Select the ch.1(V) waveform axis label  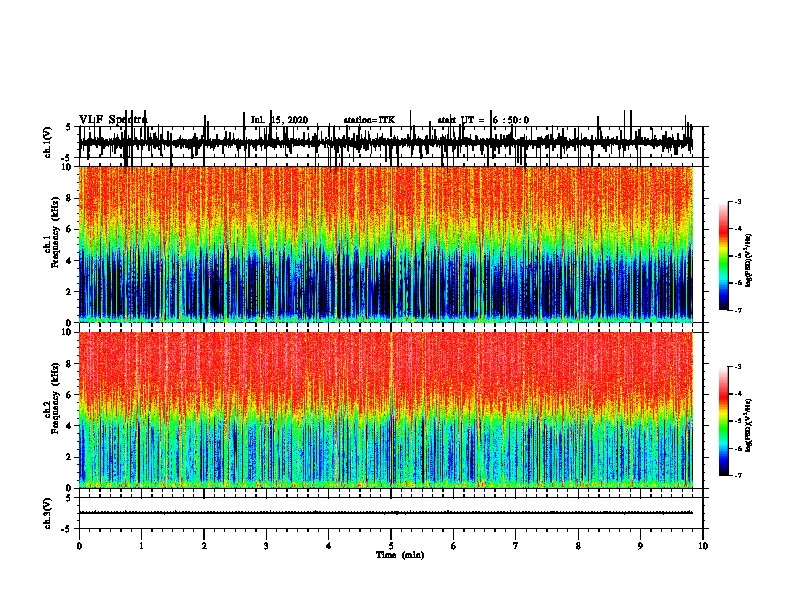click(x=47, y=142)
